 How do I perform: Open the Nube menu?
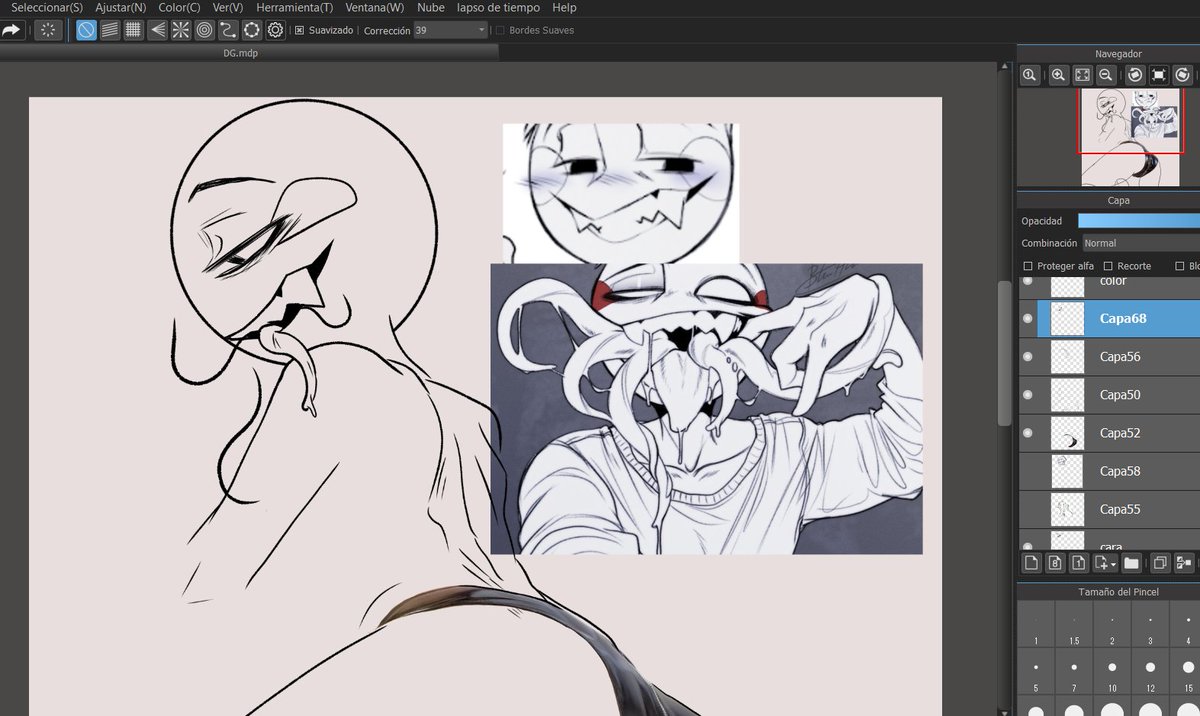click(431, 7)
